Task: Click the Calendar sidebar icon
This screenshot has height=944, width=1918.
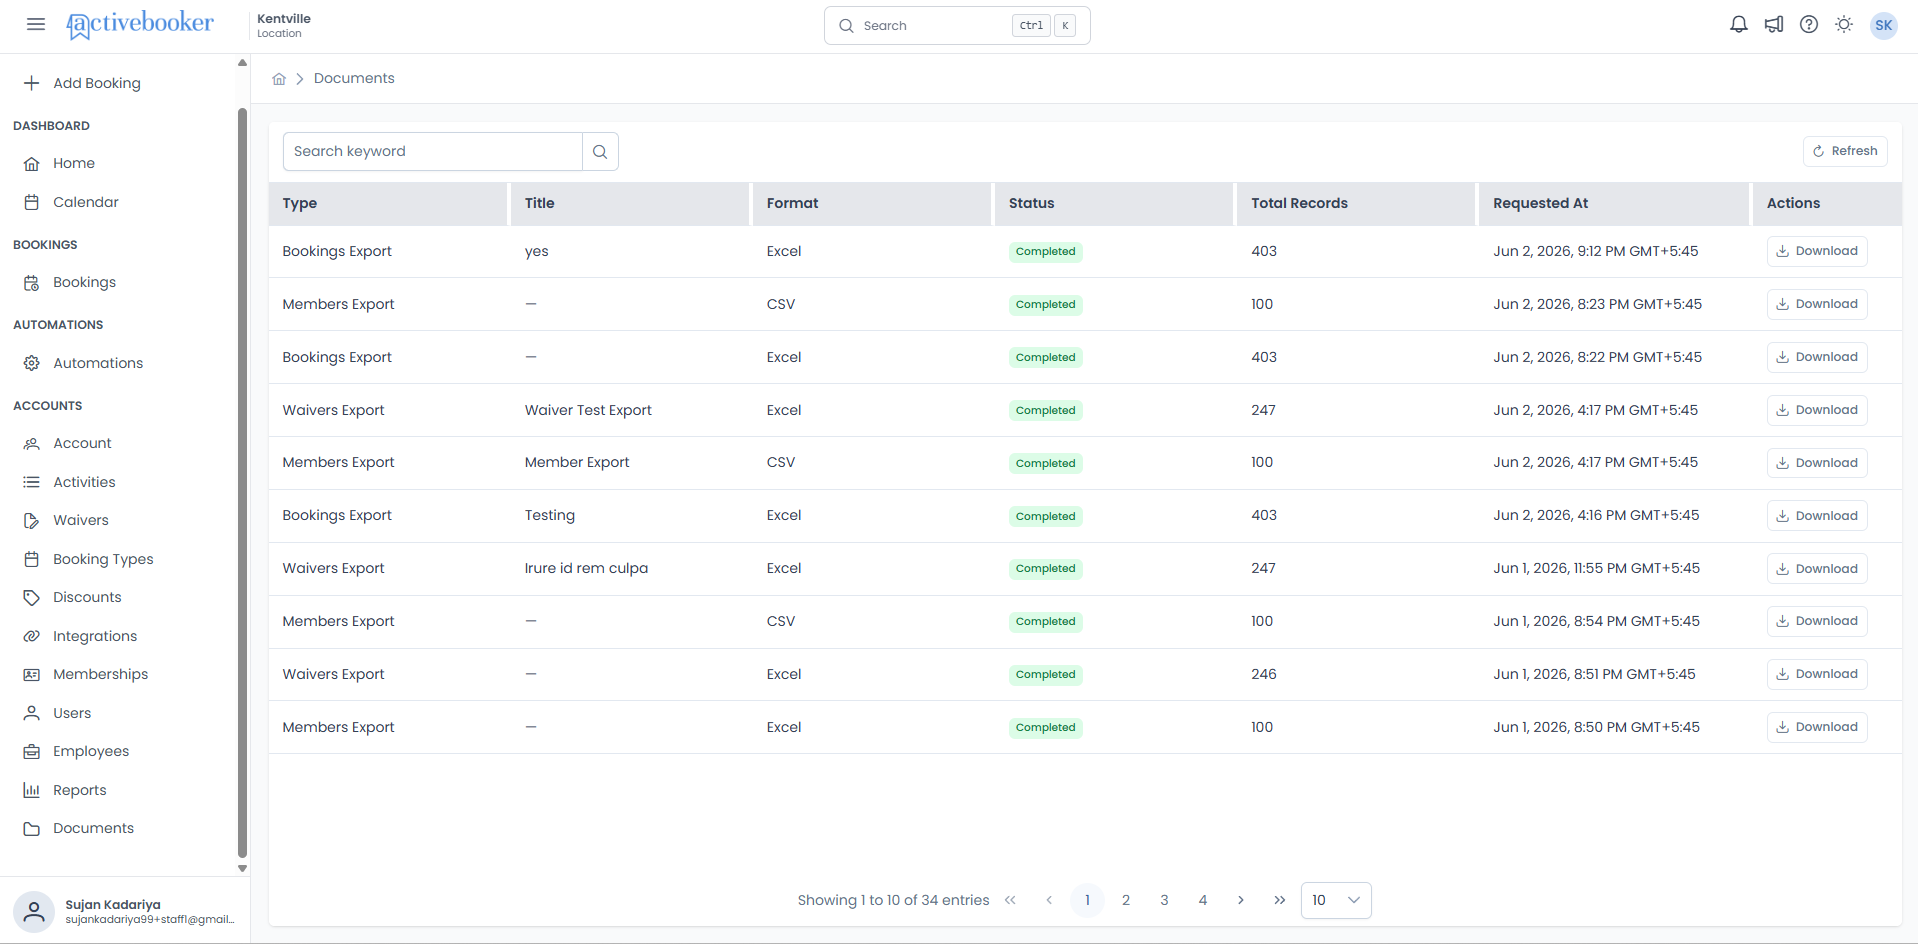Action: [32, 202]
